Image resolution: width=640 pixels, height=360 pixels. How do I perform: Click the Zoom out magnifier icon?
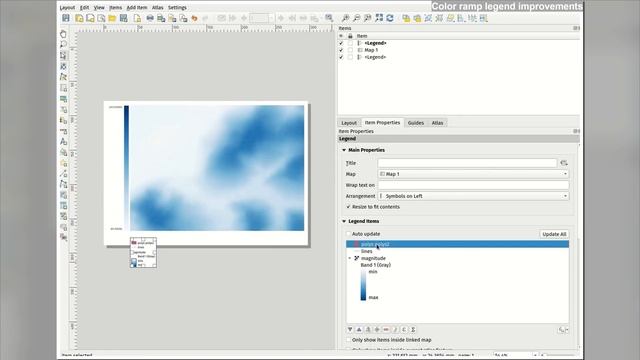click(x=357, y=18)
